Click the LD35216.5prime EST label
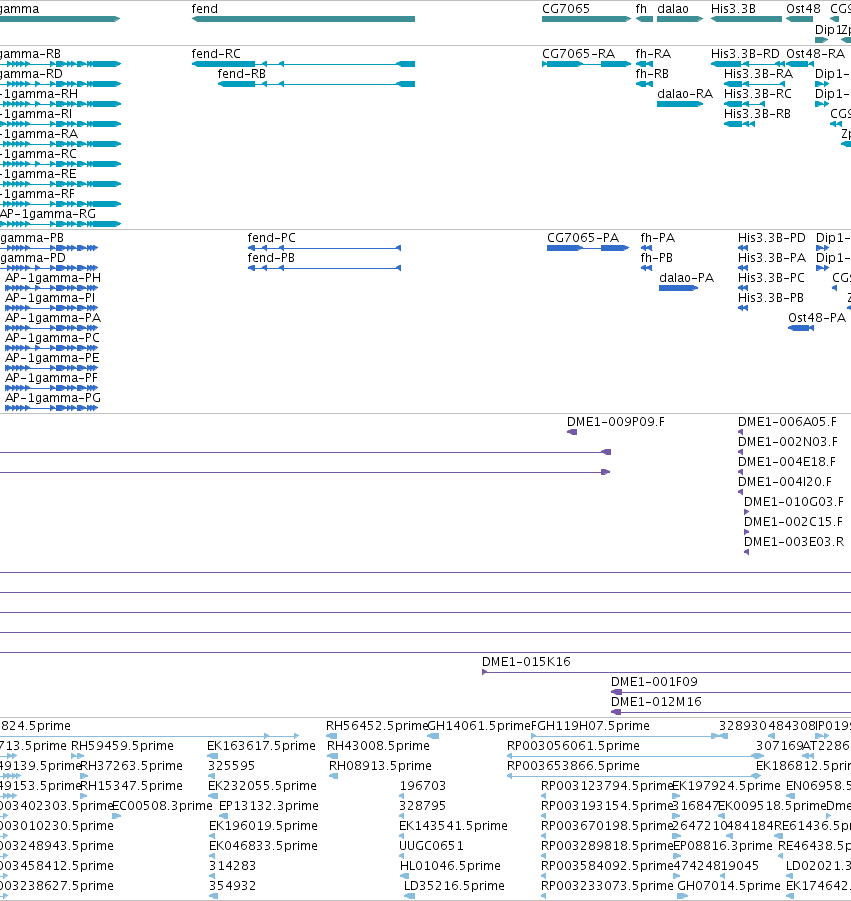 coord(454,885)
